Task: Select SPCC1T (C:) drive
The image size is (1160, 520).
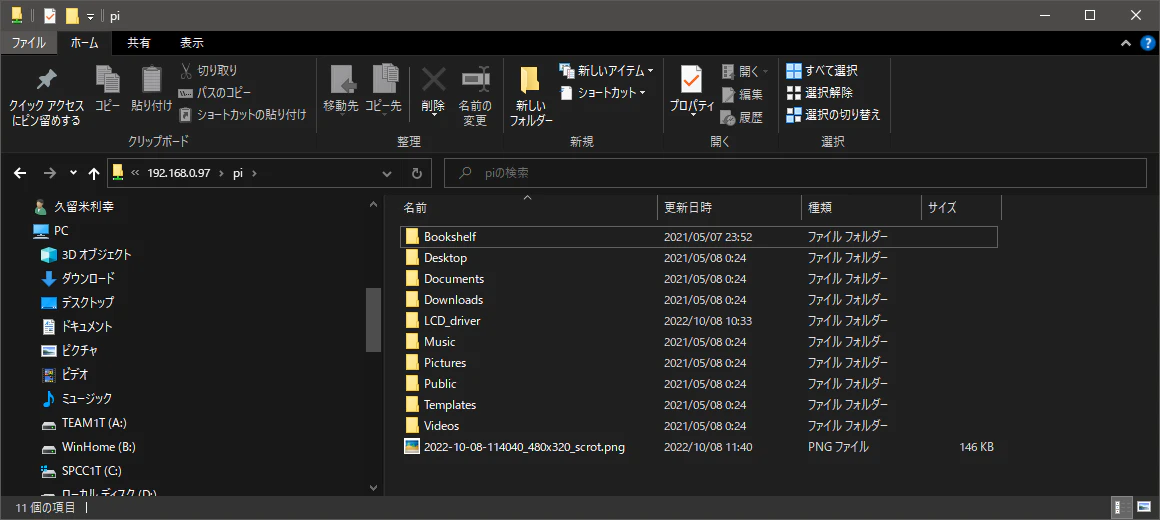Action: tap(81, 470)
